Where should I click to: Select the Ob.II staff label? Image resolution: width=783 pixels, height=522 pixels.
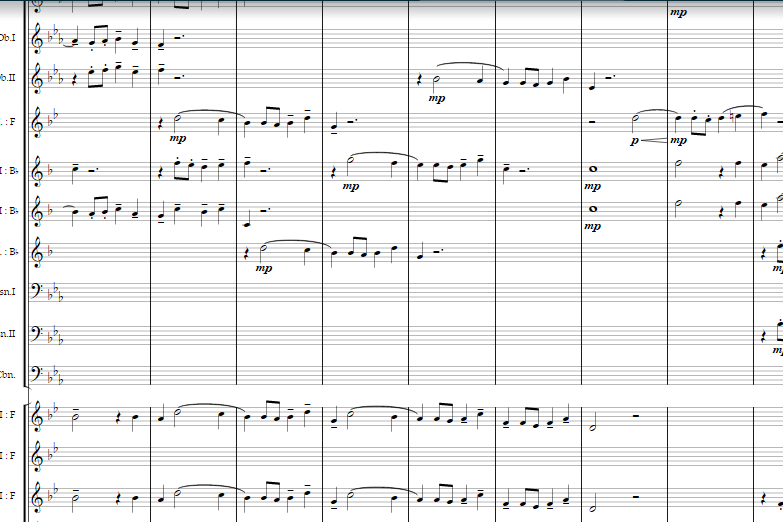point(7,78)
